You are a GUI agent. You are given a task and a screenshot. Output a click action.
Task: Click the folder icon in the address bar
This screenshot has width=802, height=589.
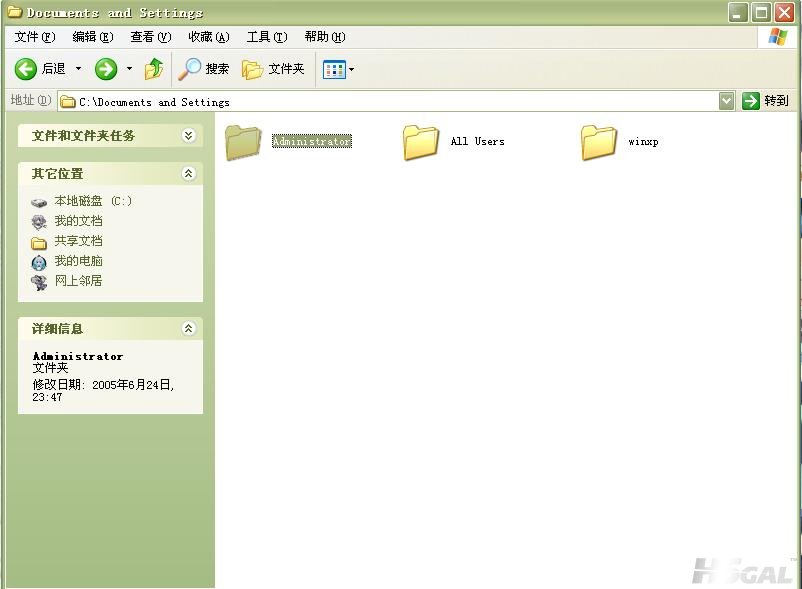(68, 102)
